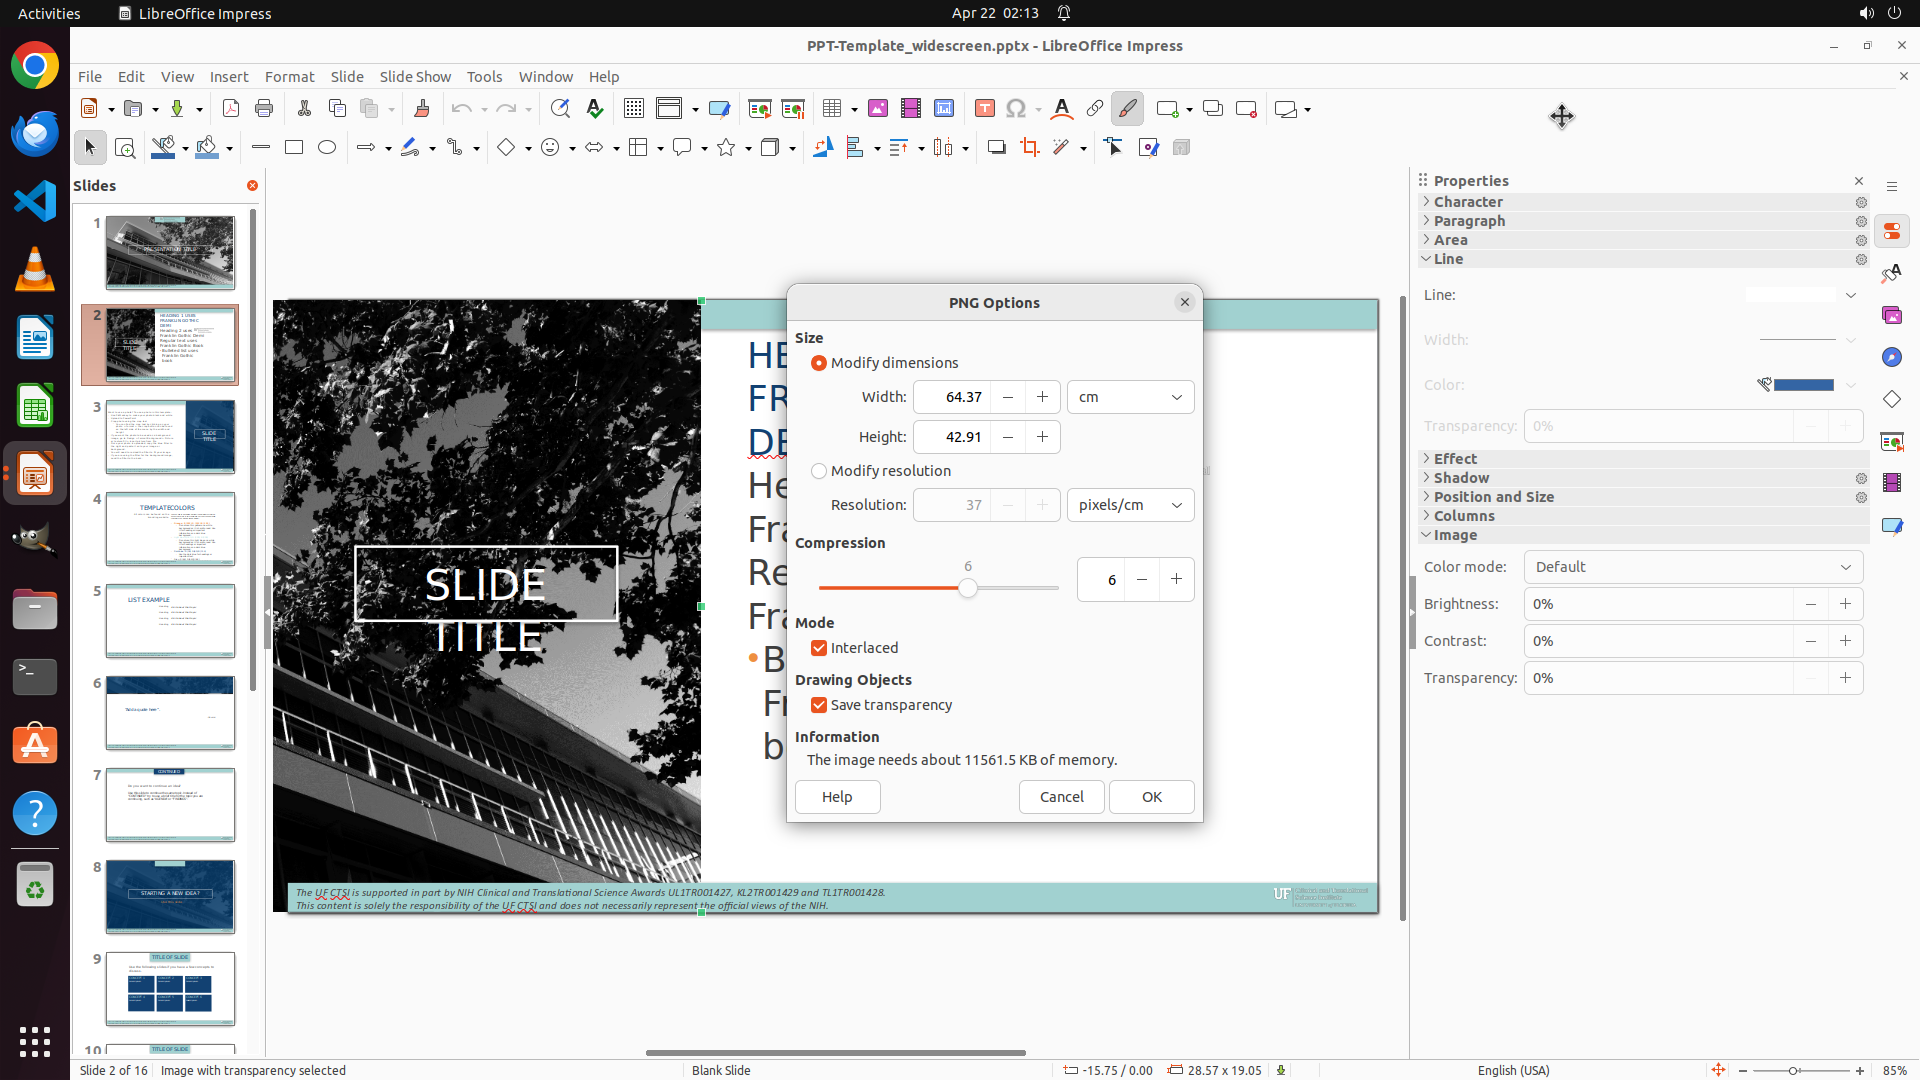
Task: Uncheck the Interlaced checkbox
Action: point(820,648)
